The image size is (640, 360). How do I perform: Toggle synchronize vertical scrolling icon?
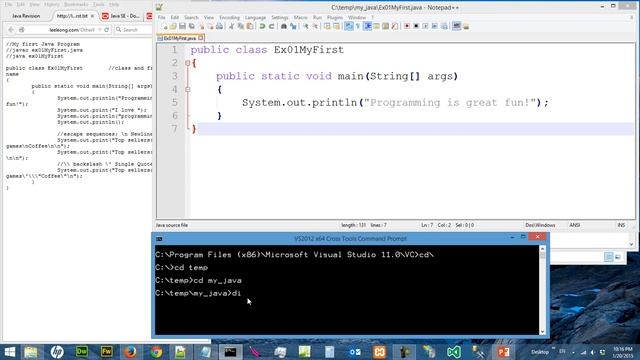point(327,26)
